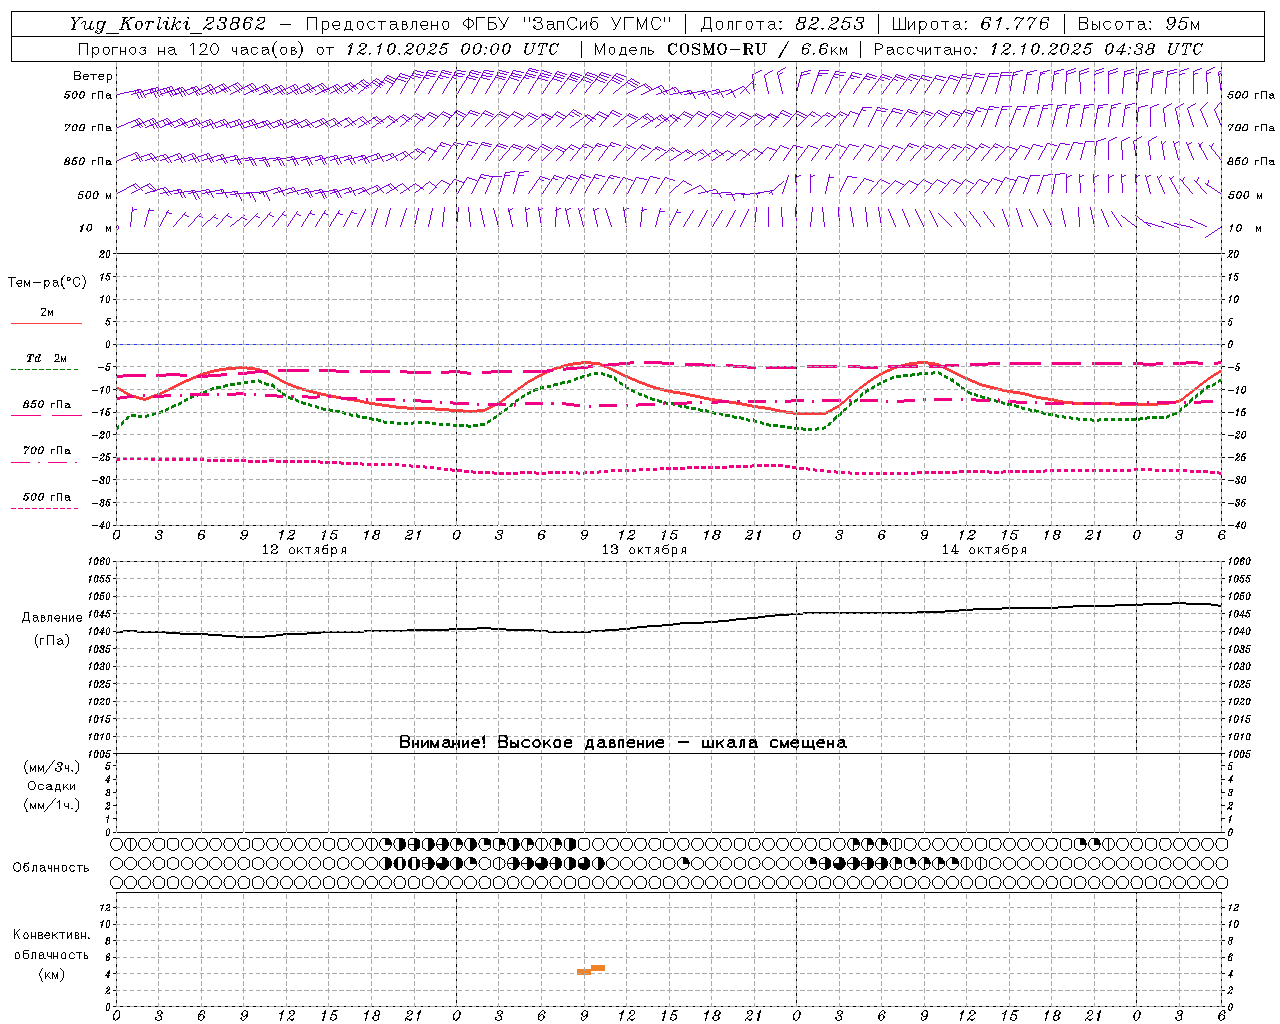The image size is (1280, 1024).
Task: Click the Долгота: 82.253 field
Action: tap(782, 24)
